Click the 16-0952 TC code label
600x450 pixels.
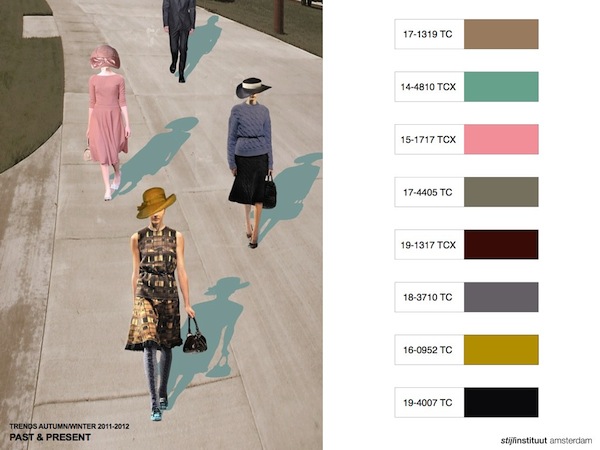click(x=427, y=350)
